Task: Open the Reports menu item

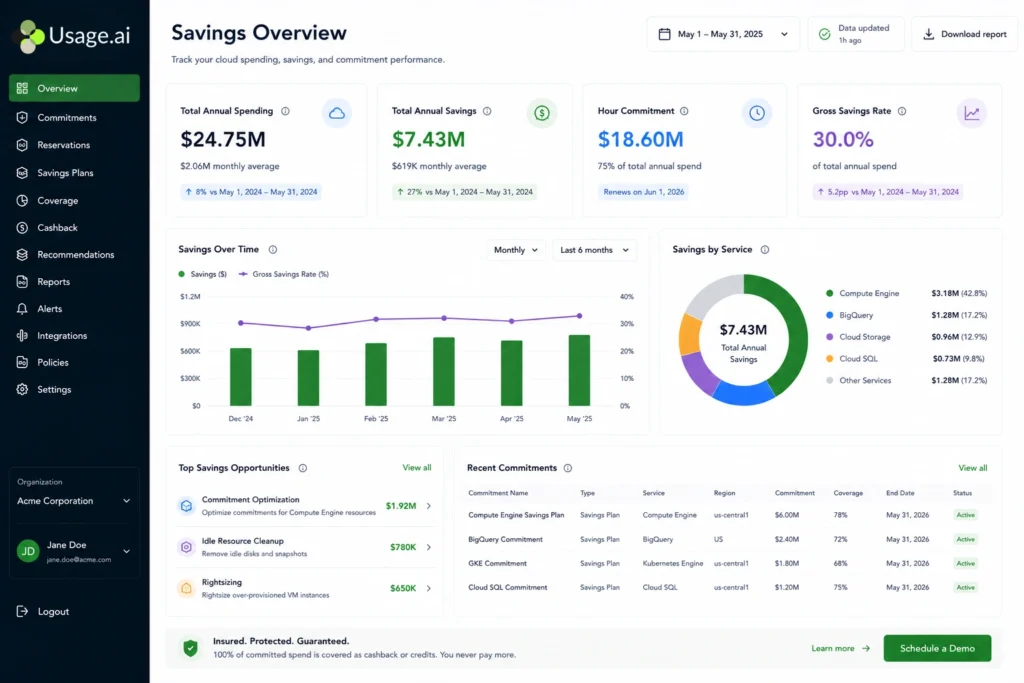Action: (x=74, y=282)
